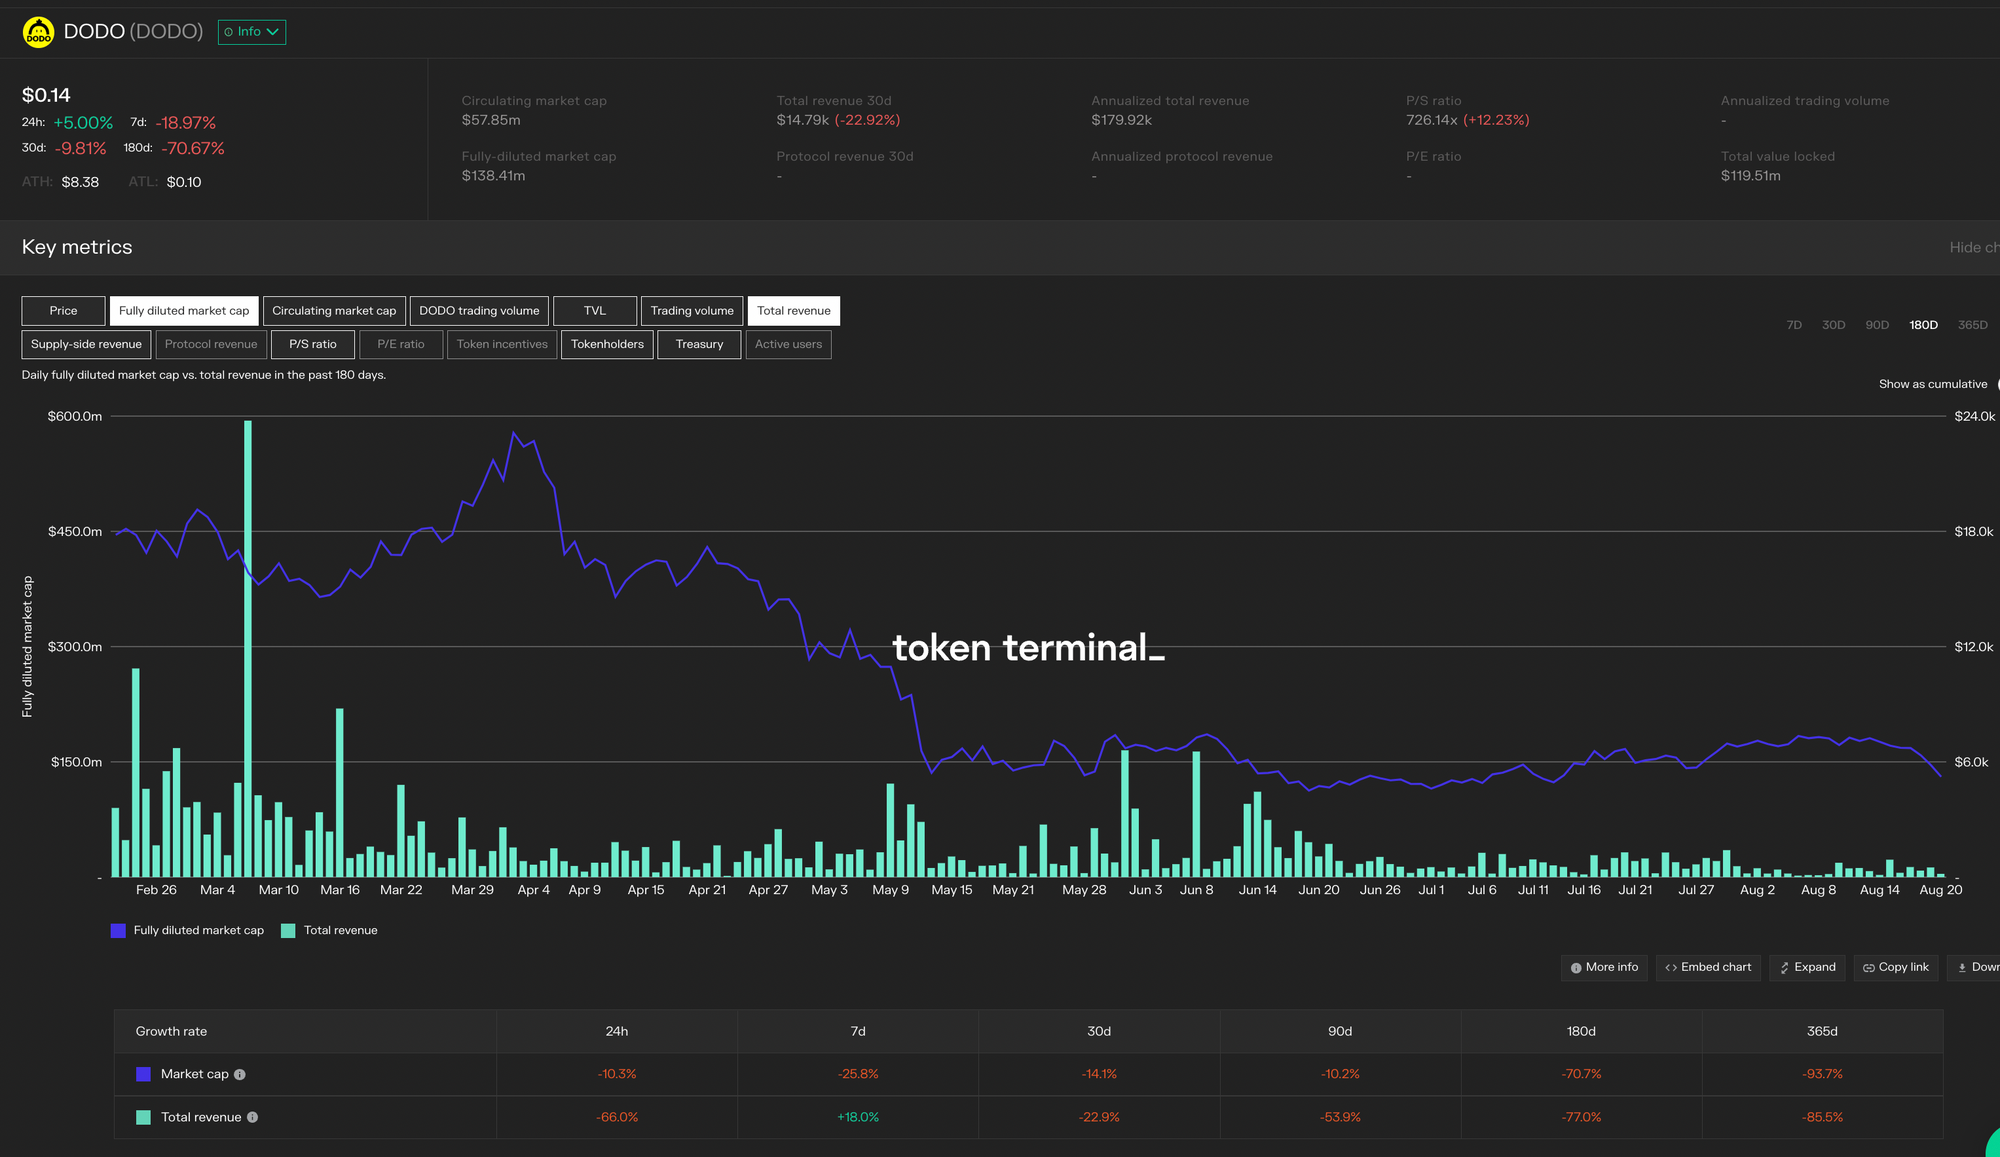Viewport: 2000px width, 1157px height.
Task: Click the Copy link button
Action: pos(1896,967)
